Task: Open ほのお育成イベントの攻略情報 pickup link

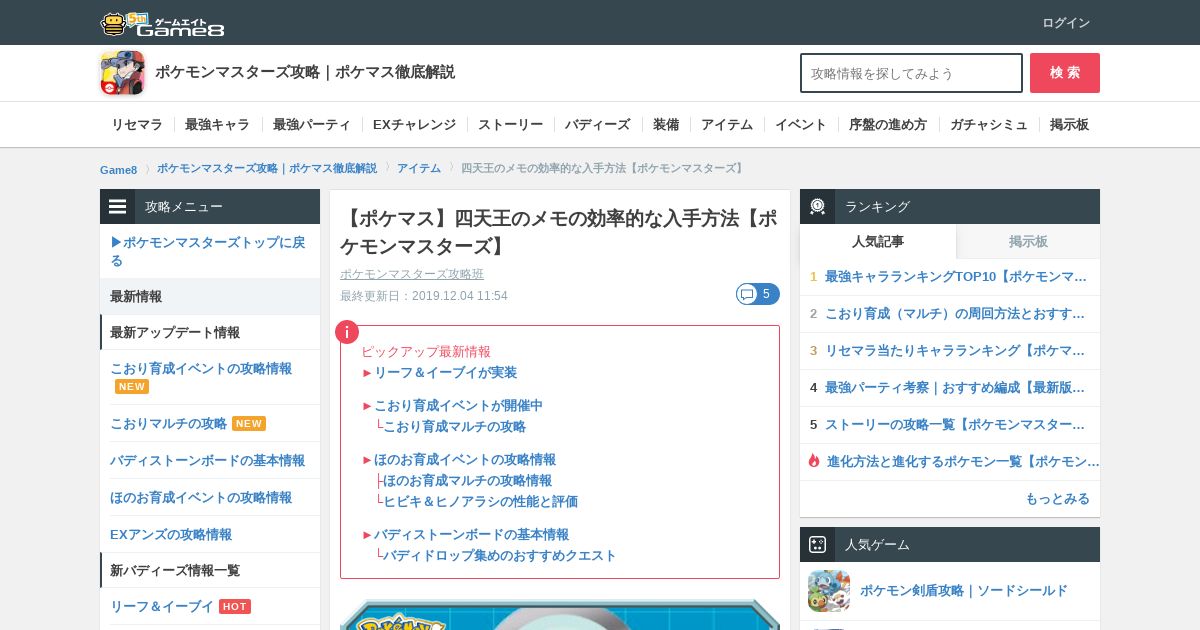Action: click(465, 459)
